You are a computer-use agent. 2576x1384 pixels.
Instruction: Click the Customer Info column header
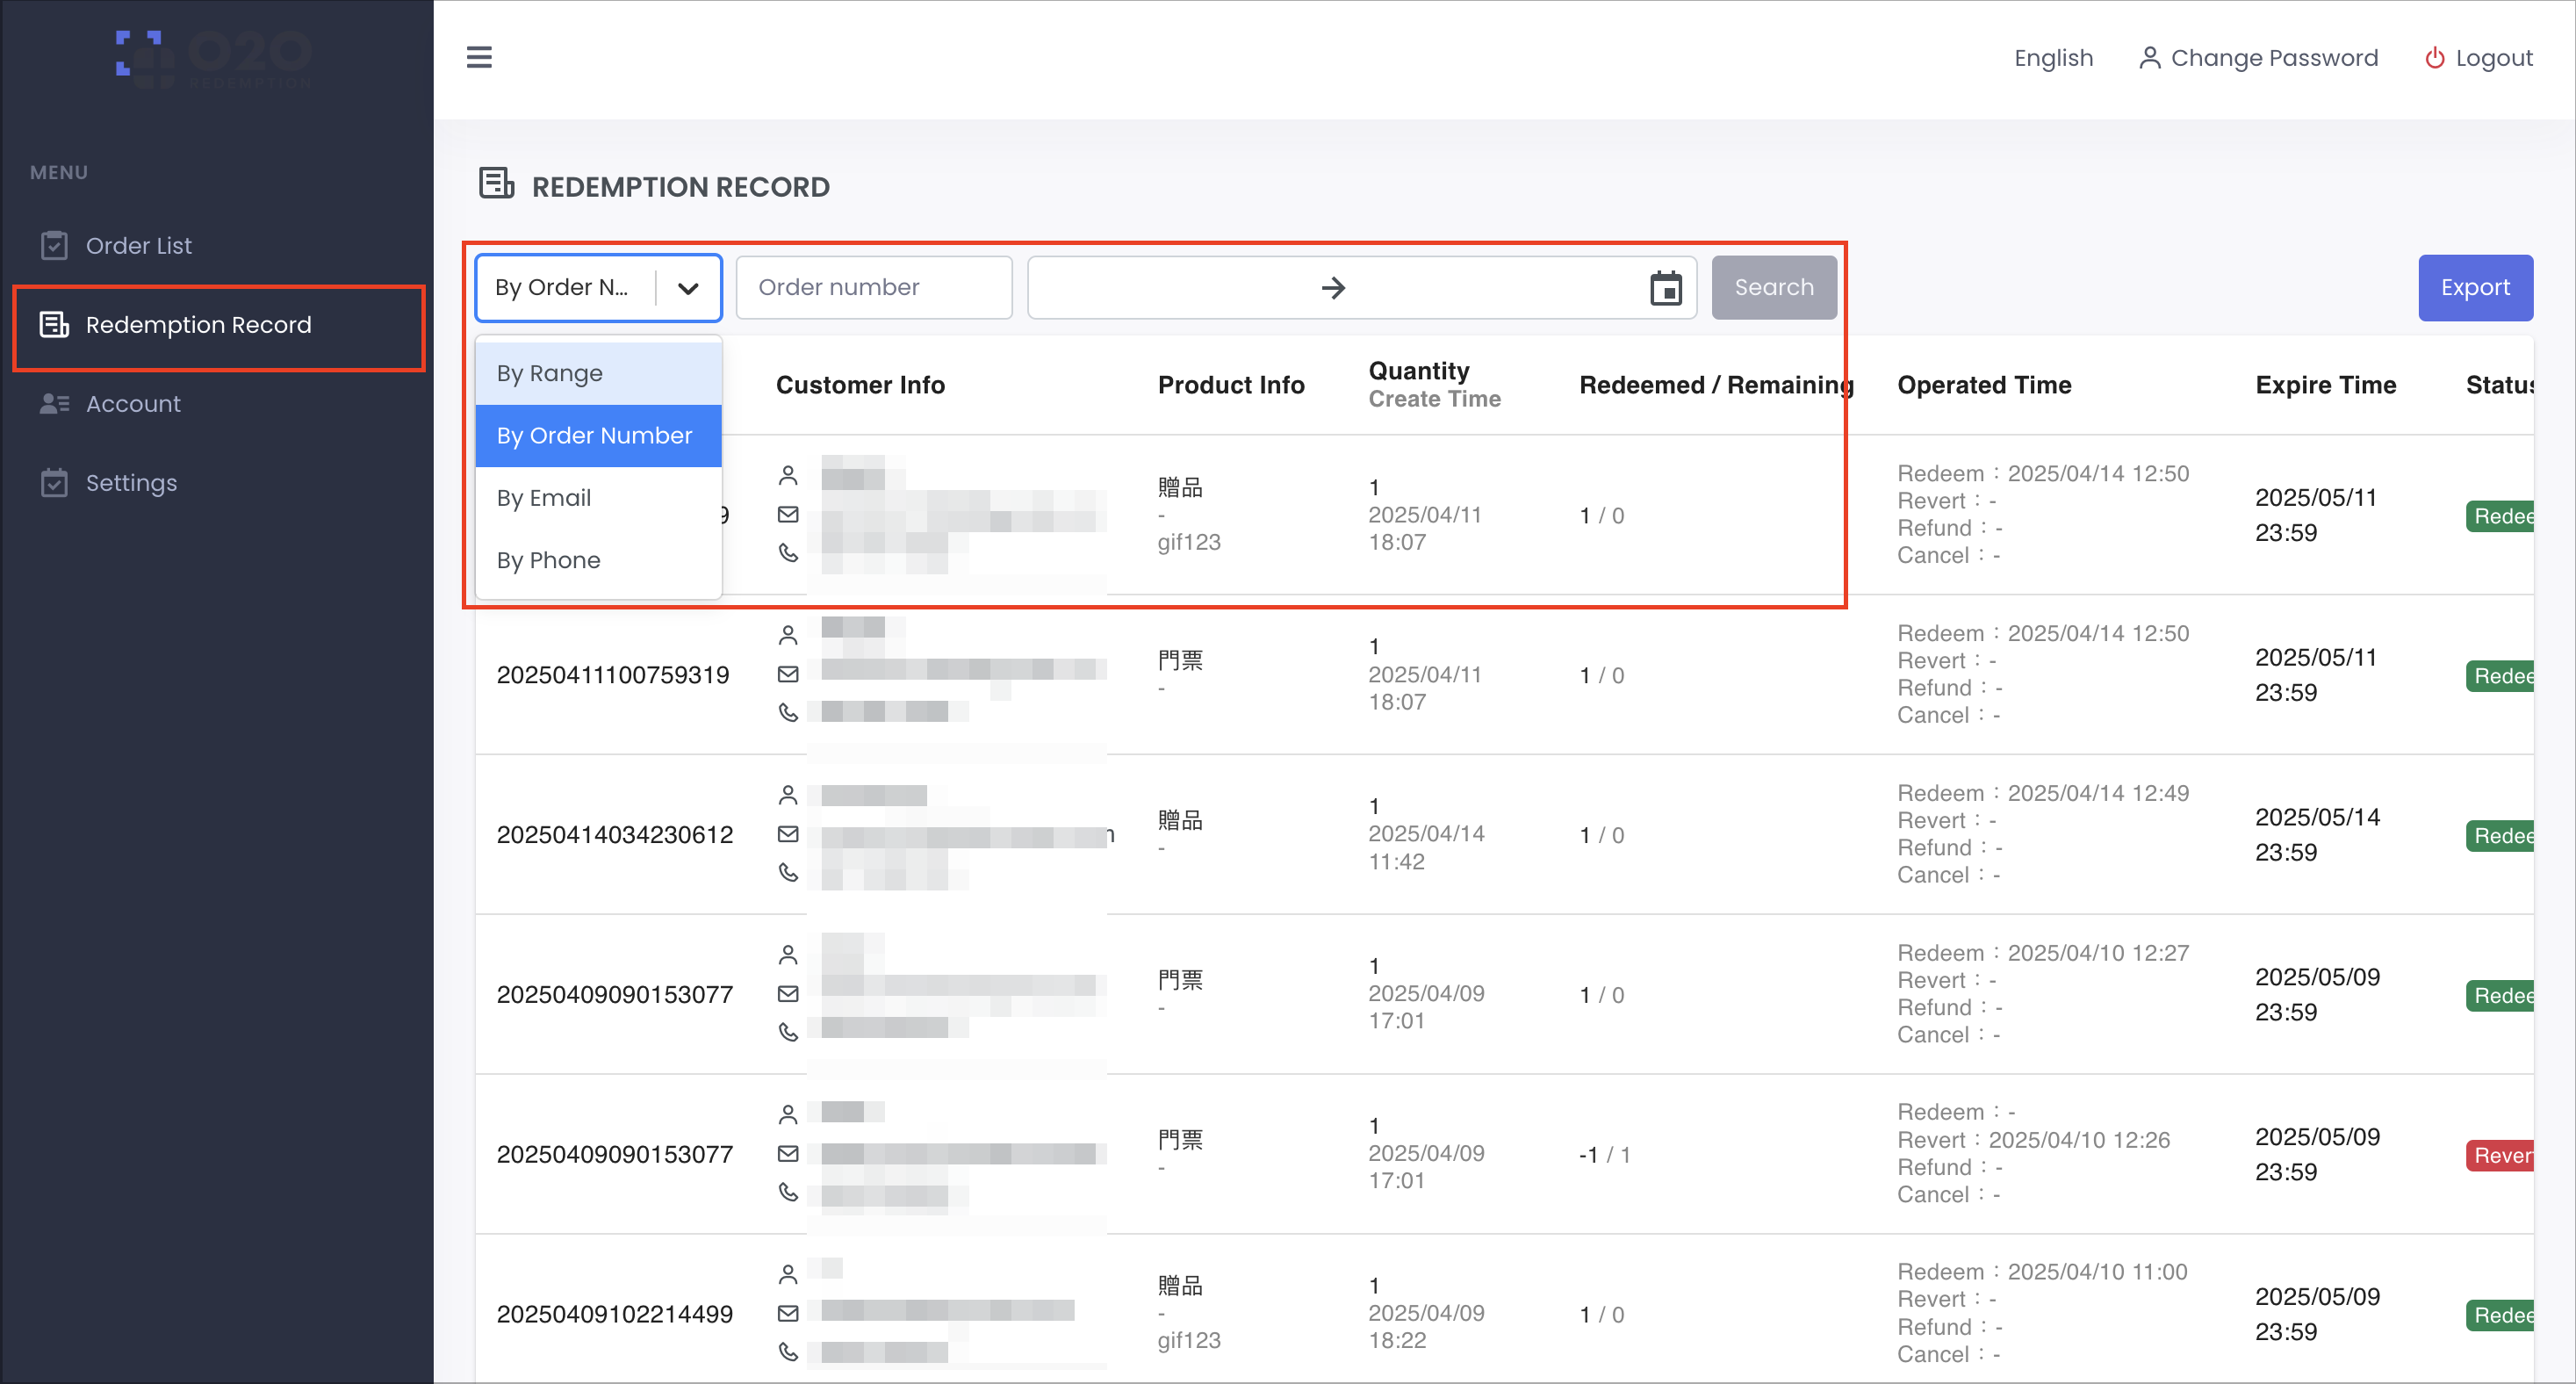[859, 385]
